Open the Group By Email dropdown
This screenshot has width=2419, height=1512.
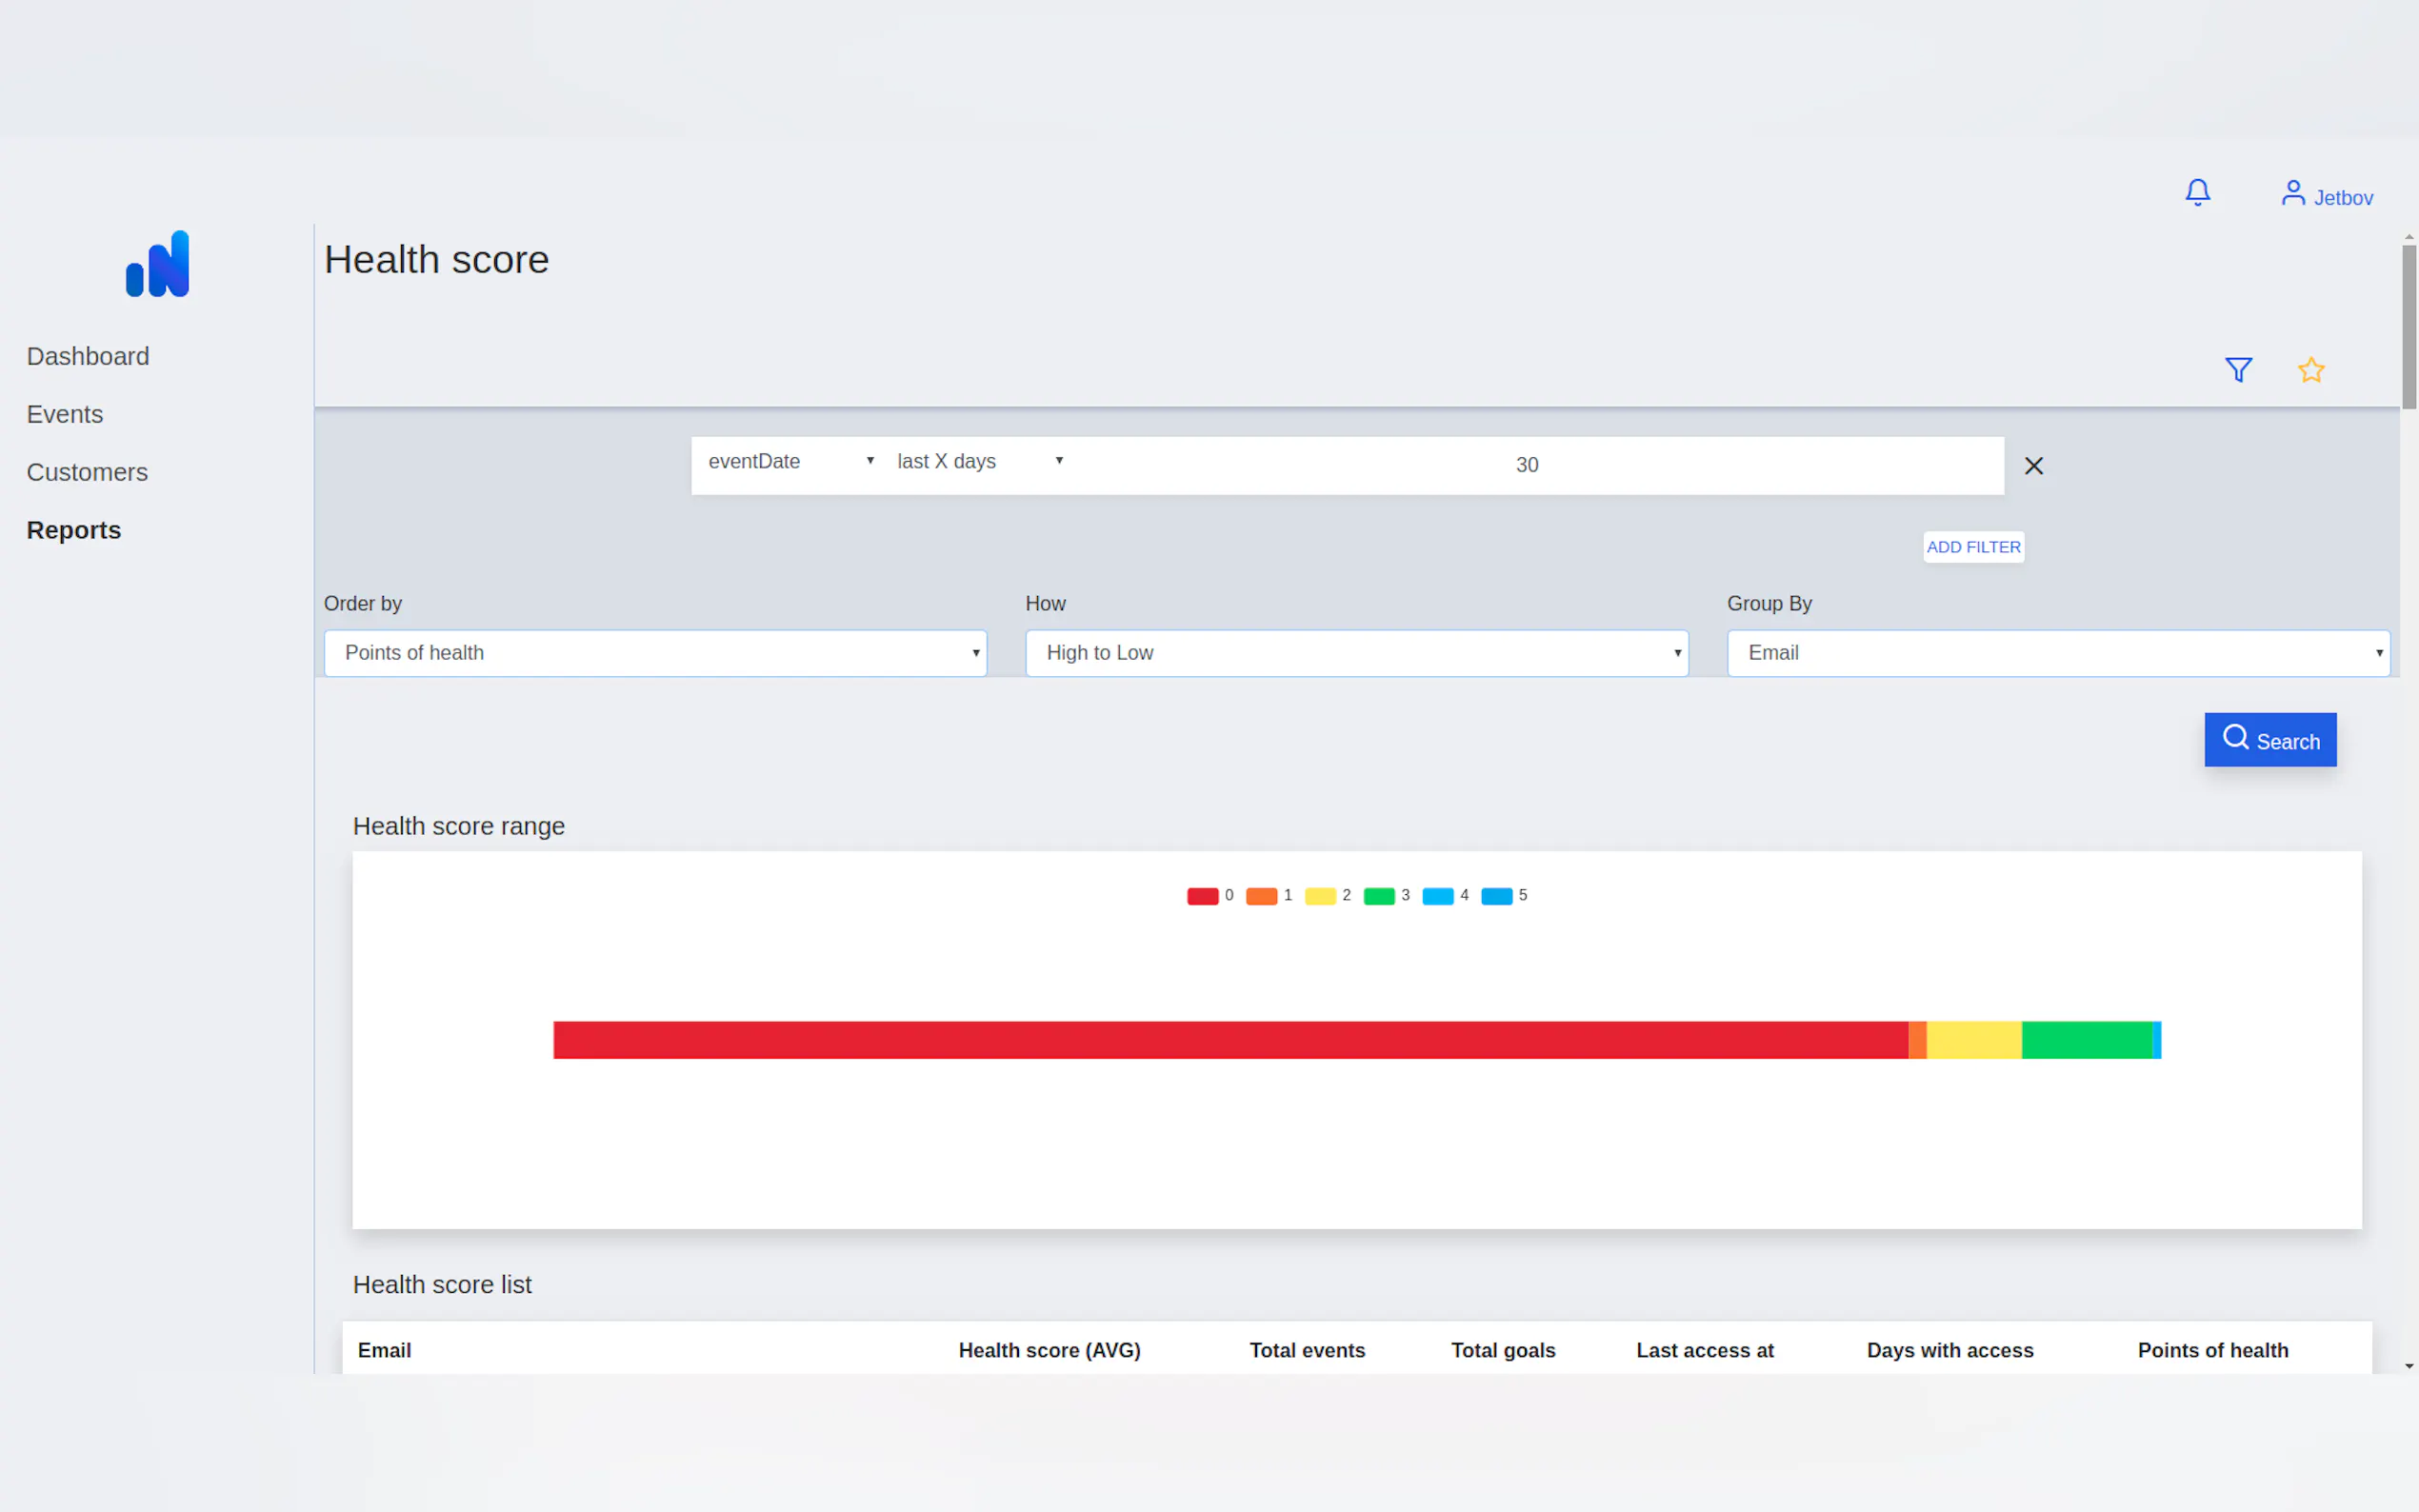pyautogui.click(x=2057, y=653)
